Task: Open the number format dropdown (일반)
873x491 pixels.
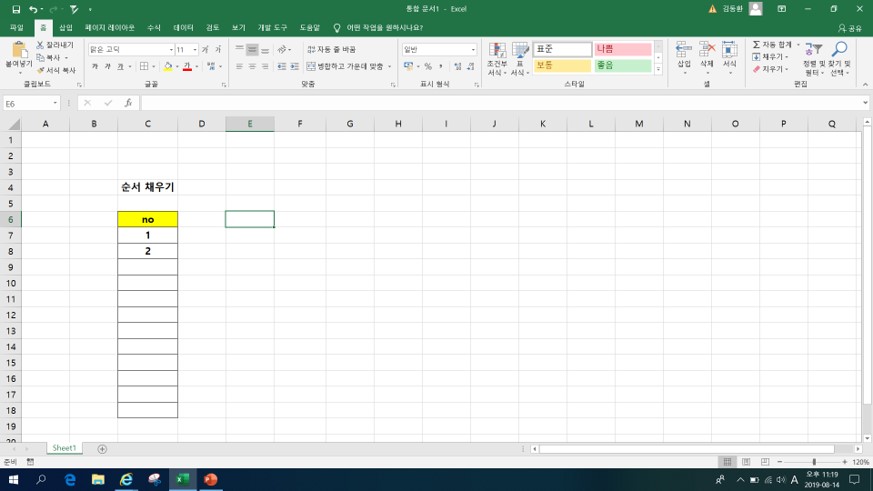Action: [x=473, y=50]
